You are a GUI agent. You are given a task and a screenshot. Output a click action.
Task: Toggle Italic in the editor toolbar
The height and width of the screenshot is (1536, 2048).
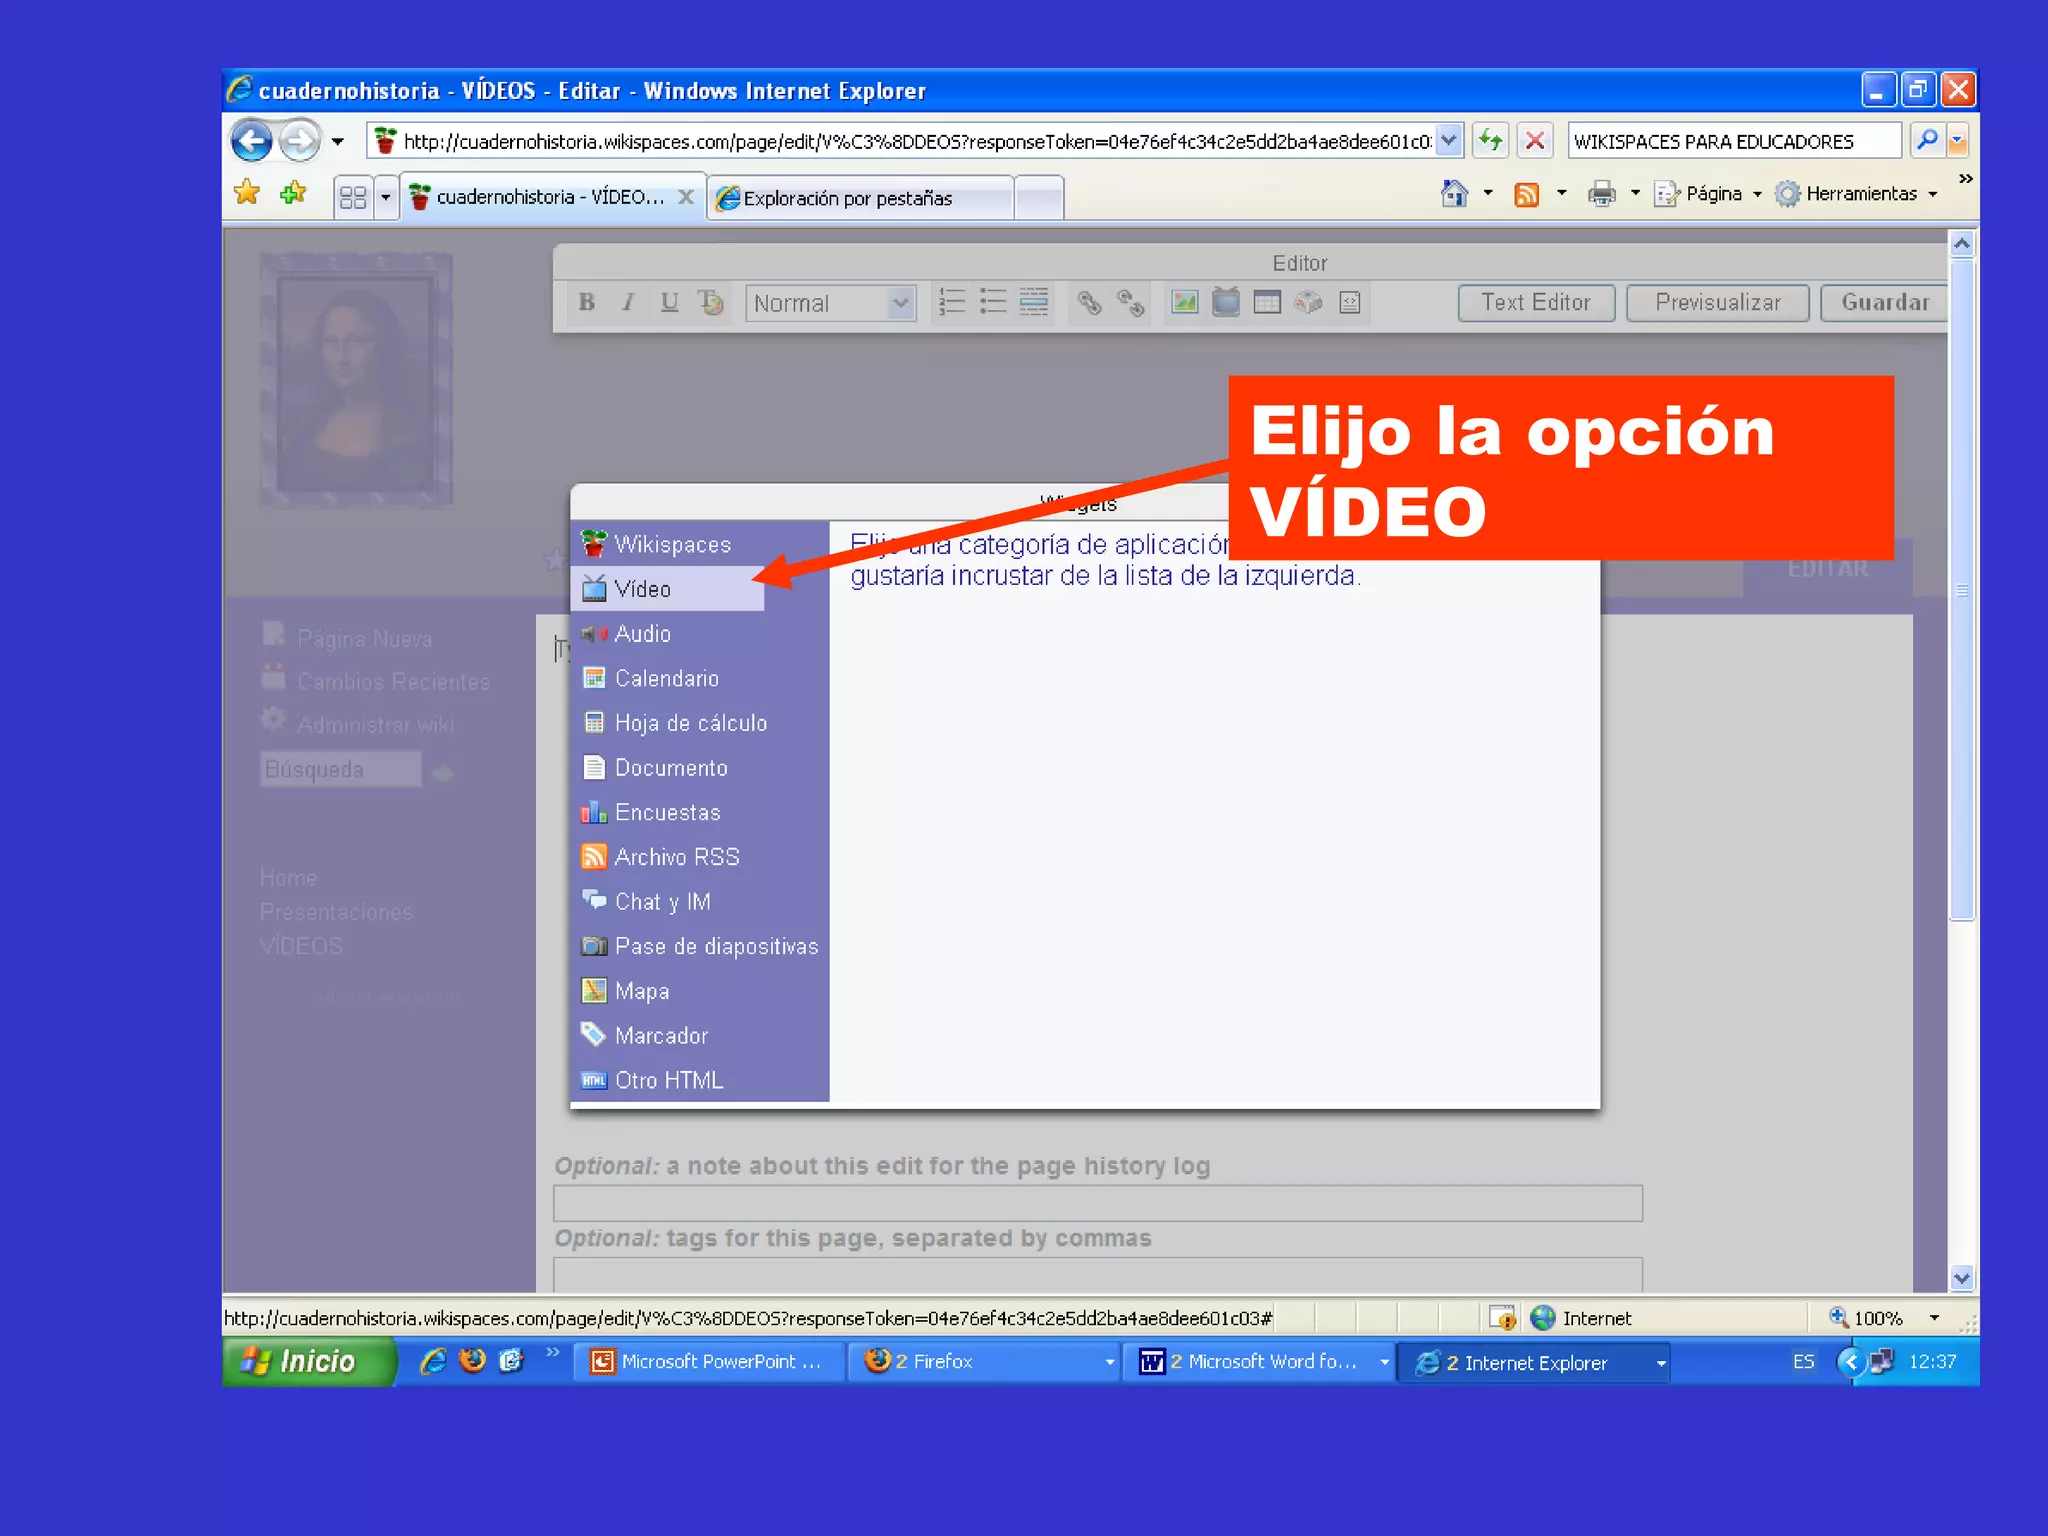pos(628,302)
